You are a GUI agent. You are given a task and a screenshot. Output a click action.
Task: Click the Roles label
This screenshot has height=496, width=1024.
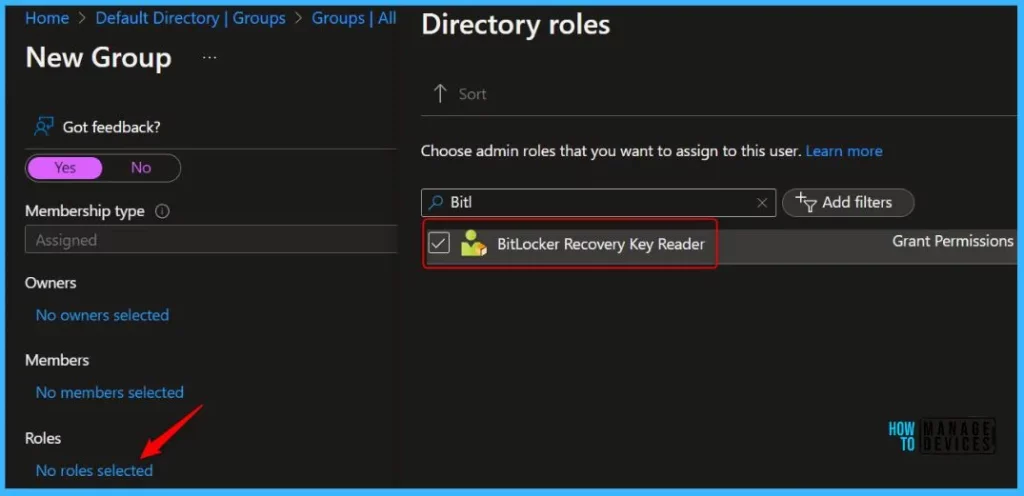pos(42,438)
